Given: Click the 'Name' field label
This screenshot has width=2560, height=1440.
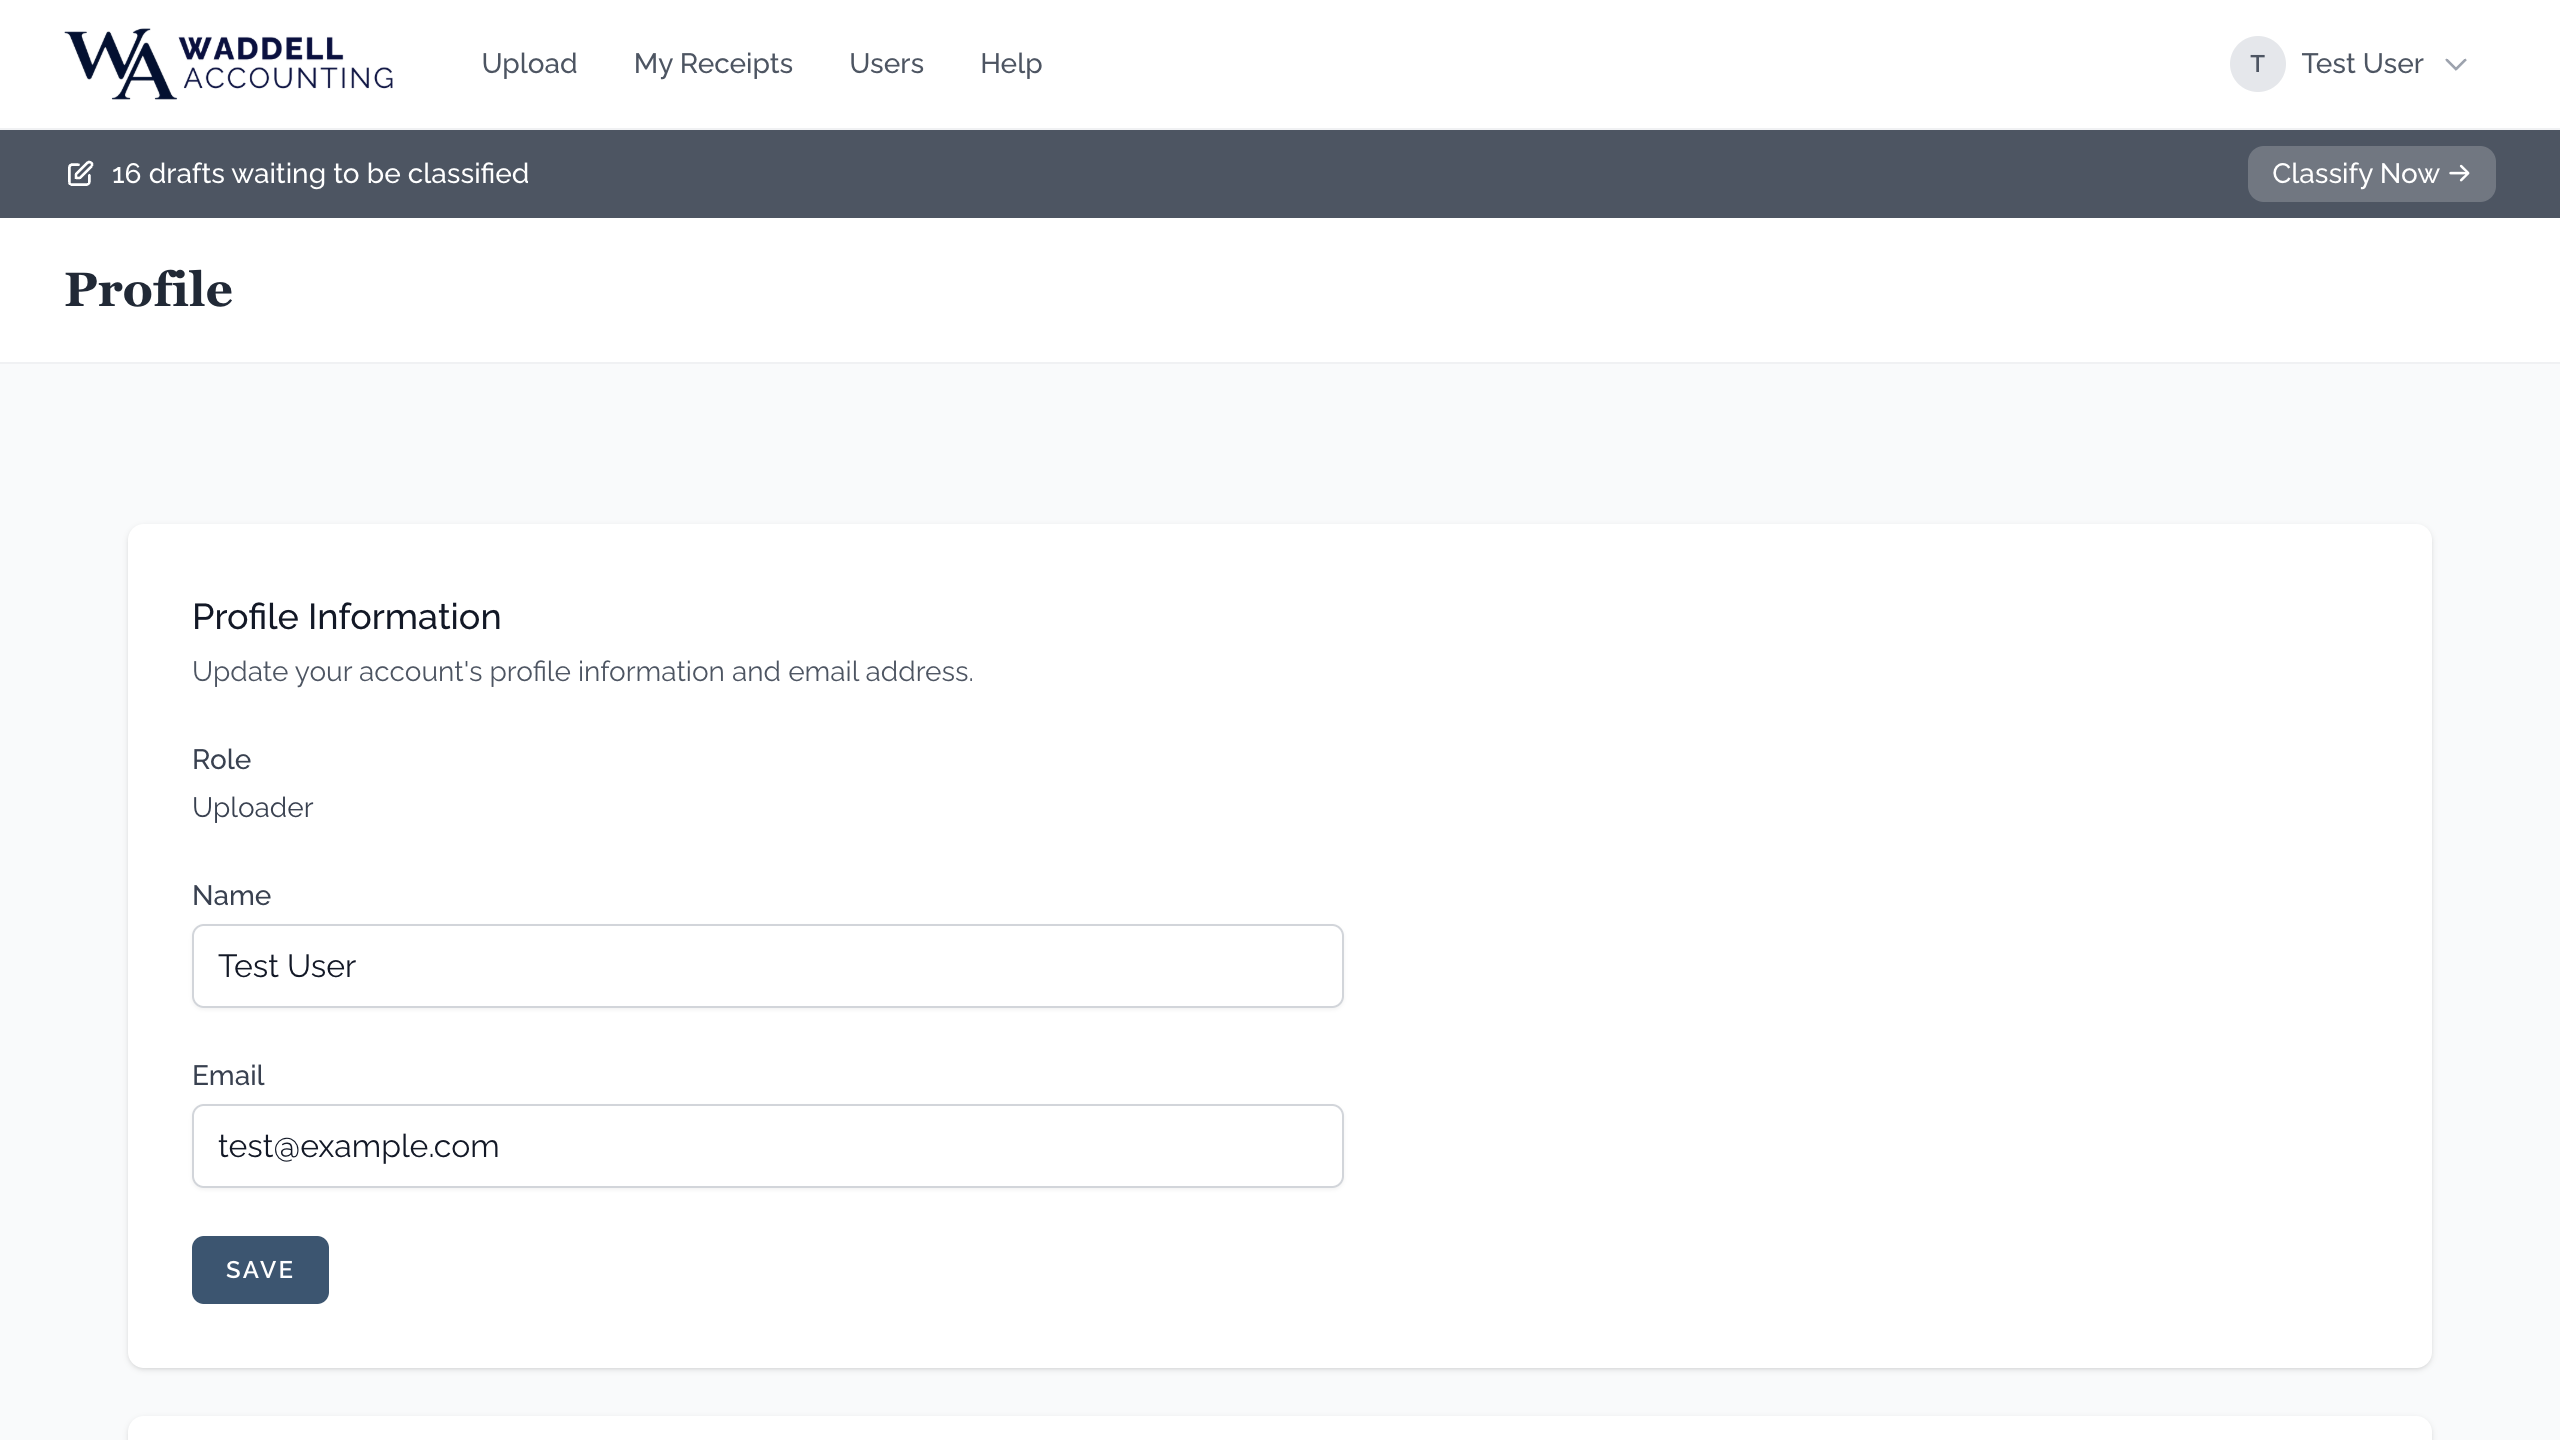Looking at the screenshot, I should (x=231, y=896).
